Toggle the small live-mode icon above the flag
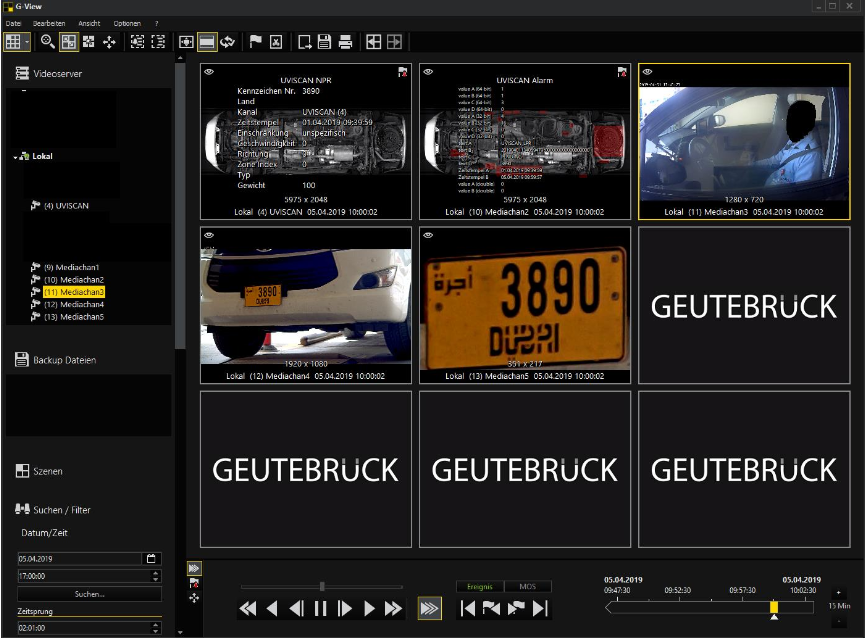The image size is (865, 638). coord(194,568)
